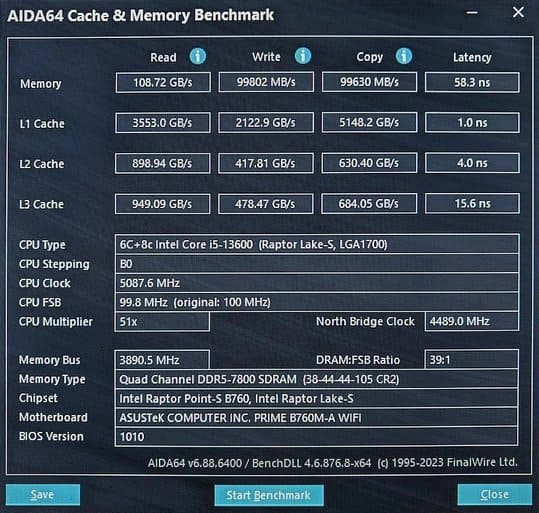Click the L1 Cache row label
The image size is (539, 513).
[42, 124]
